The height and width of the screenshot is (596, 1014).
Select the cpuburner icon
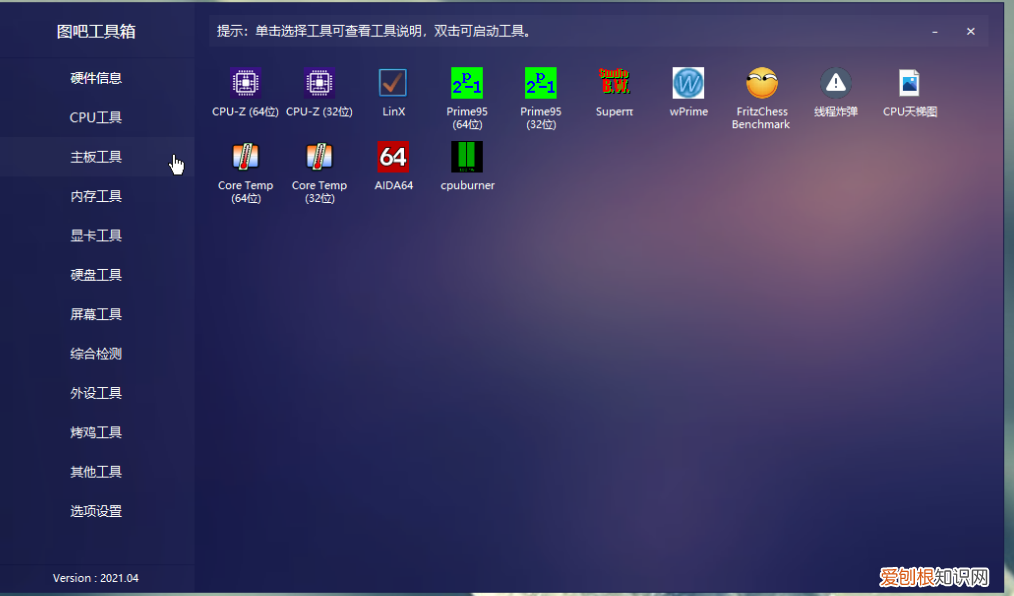point(467,157)
